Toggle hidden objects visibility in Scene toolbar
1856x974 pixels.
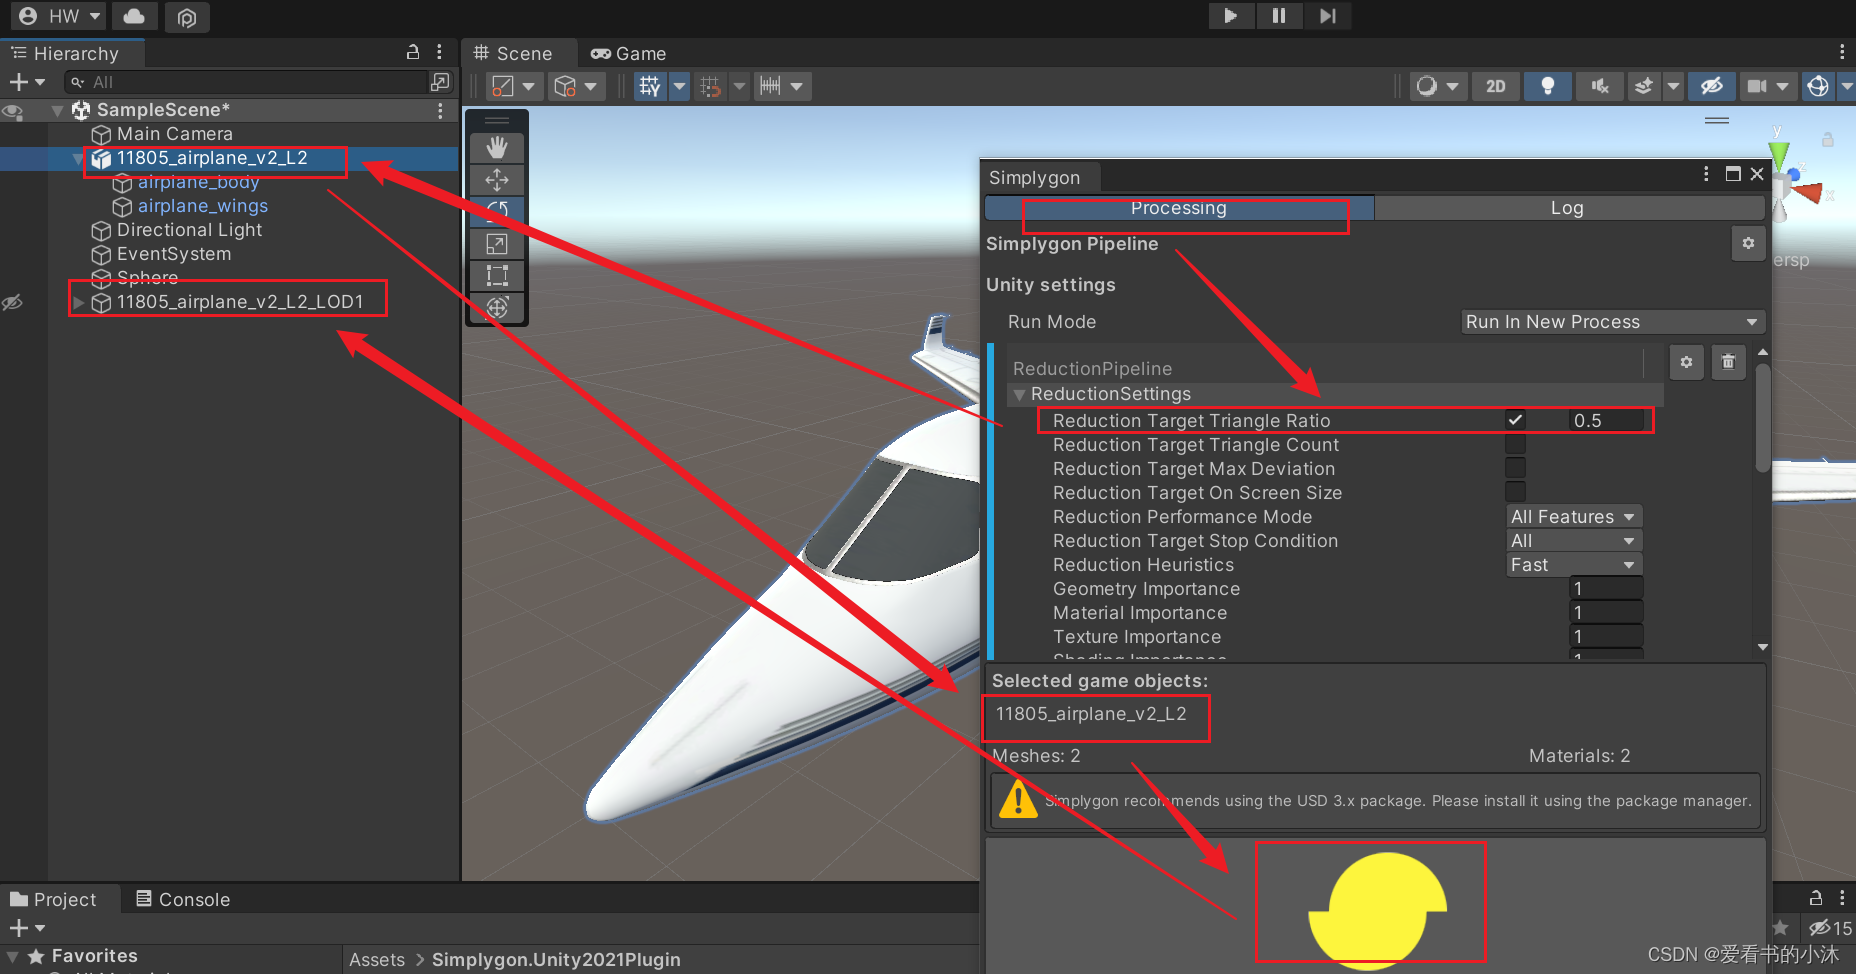(x=1712, y=87)
